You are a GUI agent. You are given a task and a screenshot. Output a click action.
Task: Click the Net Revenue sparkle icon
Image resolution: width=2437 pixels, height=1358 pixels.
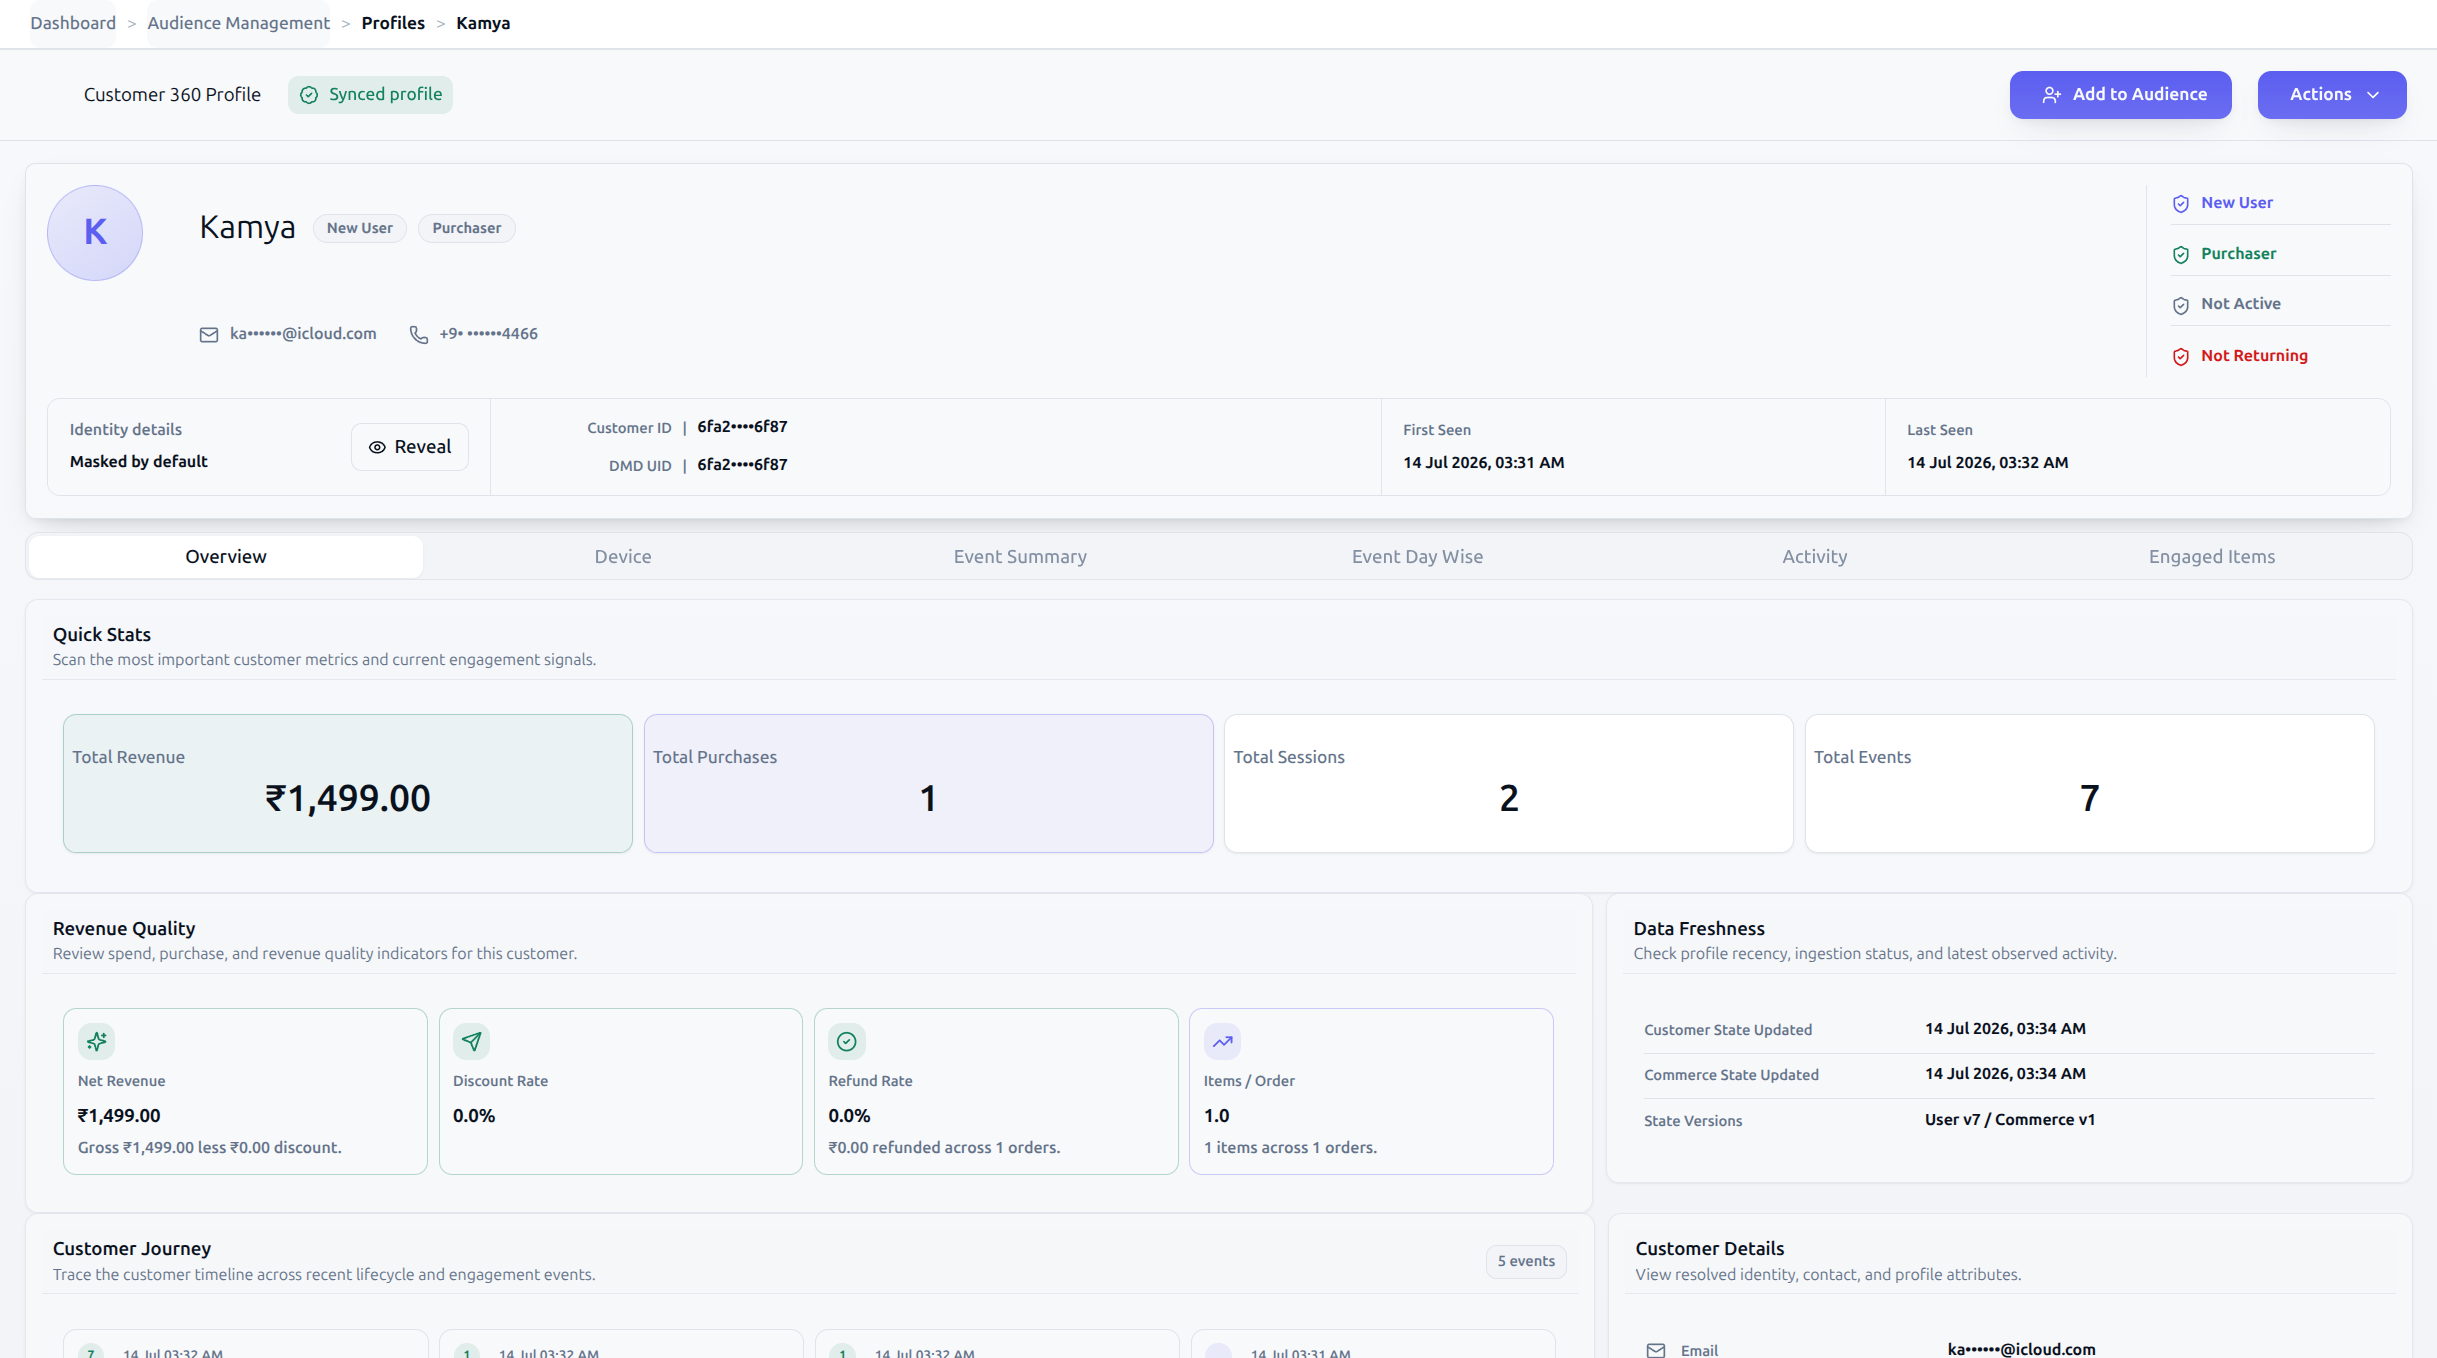[x=97, y=1042]
